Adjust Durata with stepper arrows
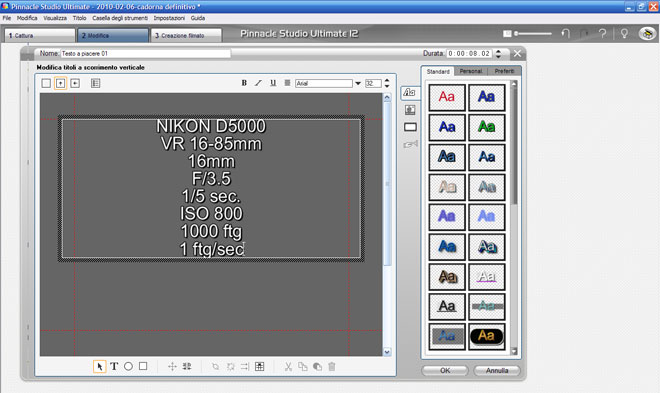Image resolution: width=660 pixels, height=393 pixels. click(x=498, y=53)
